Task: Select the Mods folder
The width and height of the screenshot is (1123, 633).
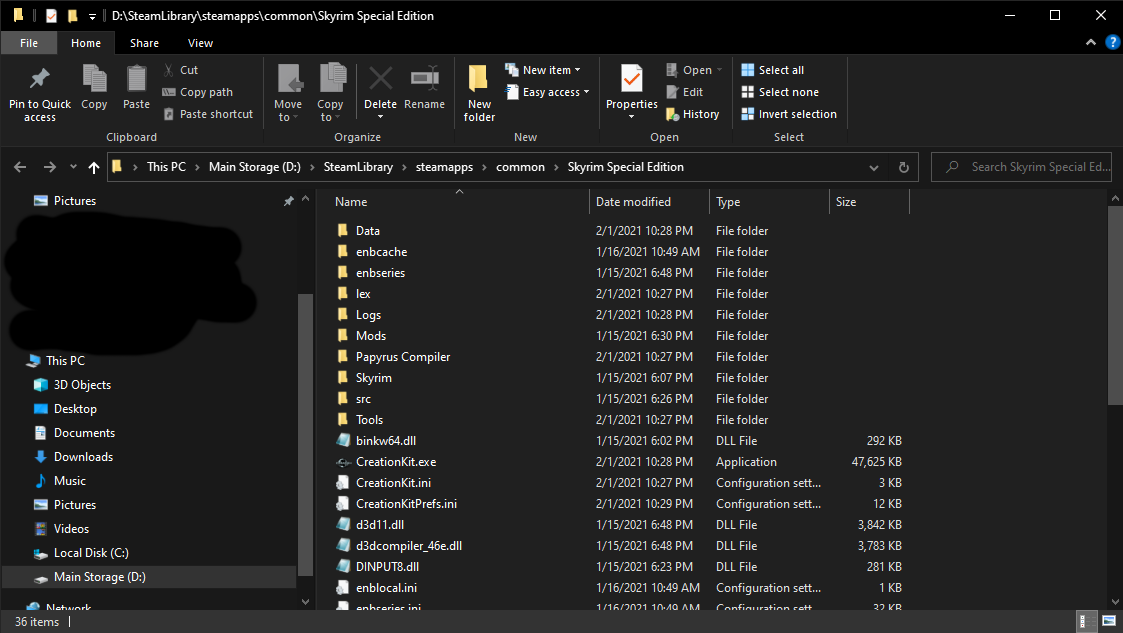Action: point(370,336)
